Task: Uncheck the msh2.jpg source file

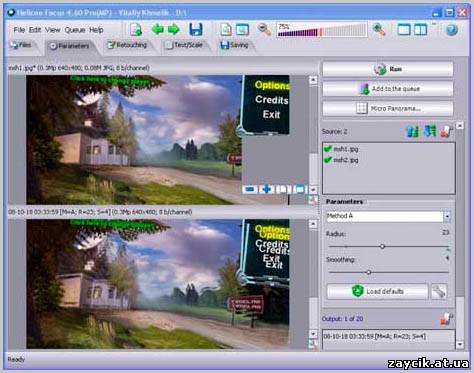Action: tap(328, 160)
